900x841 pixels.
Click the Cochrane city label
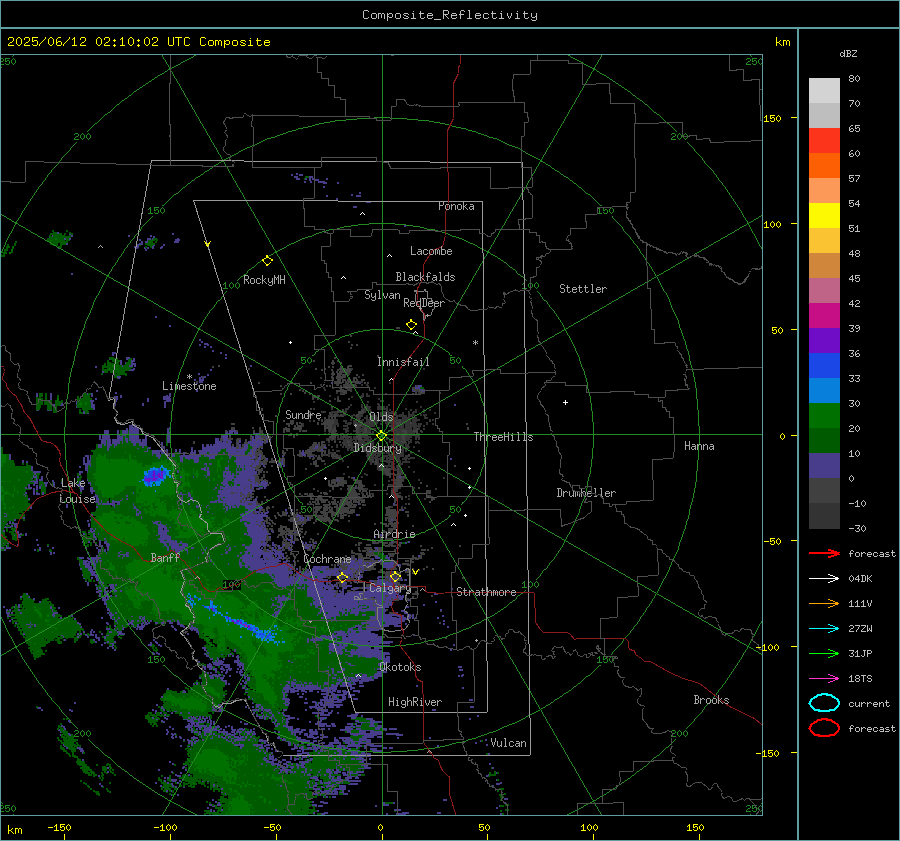click(327, 559)
